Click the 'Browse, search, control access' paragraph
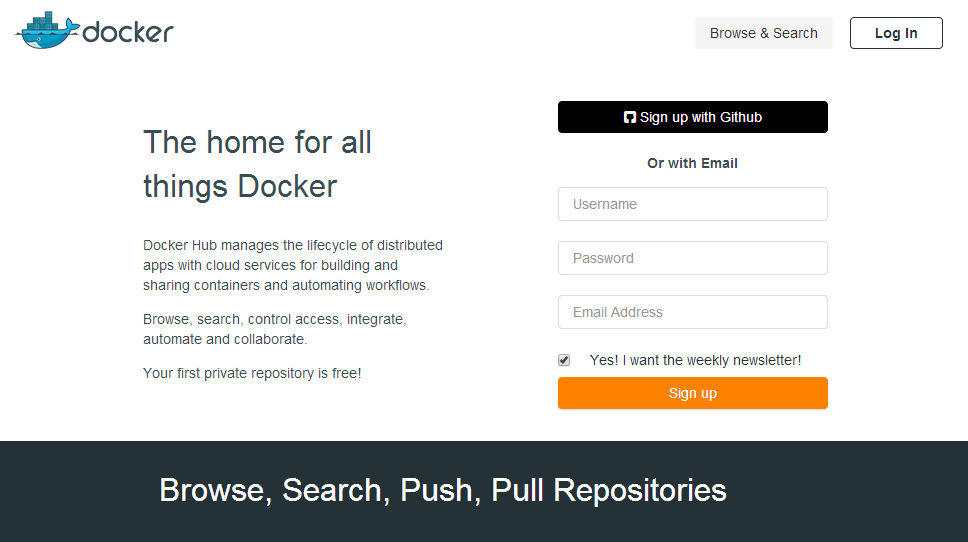Screen dimensions: 968x542 275,329
